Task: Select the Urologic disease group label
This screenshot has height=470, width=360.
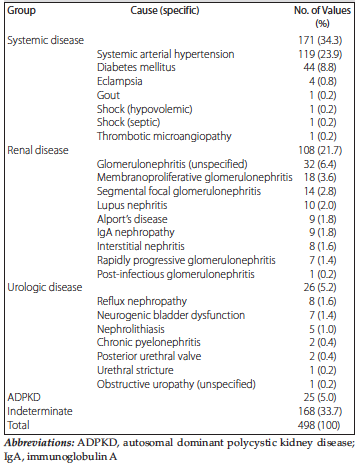Action: pos(45,287)
